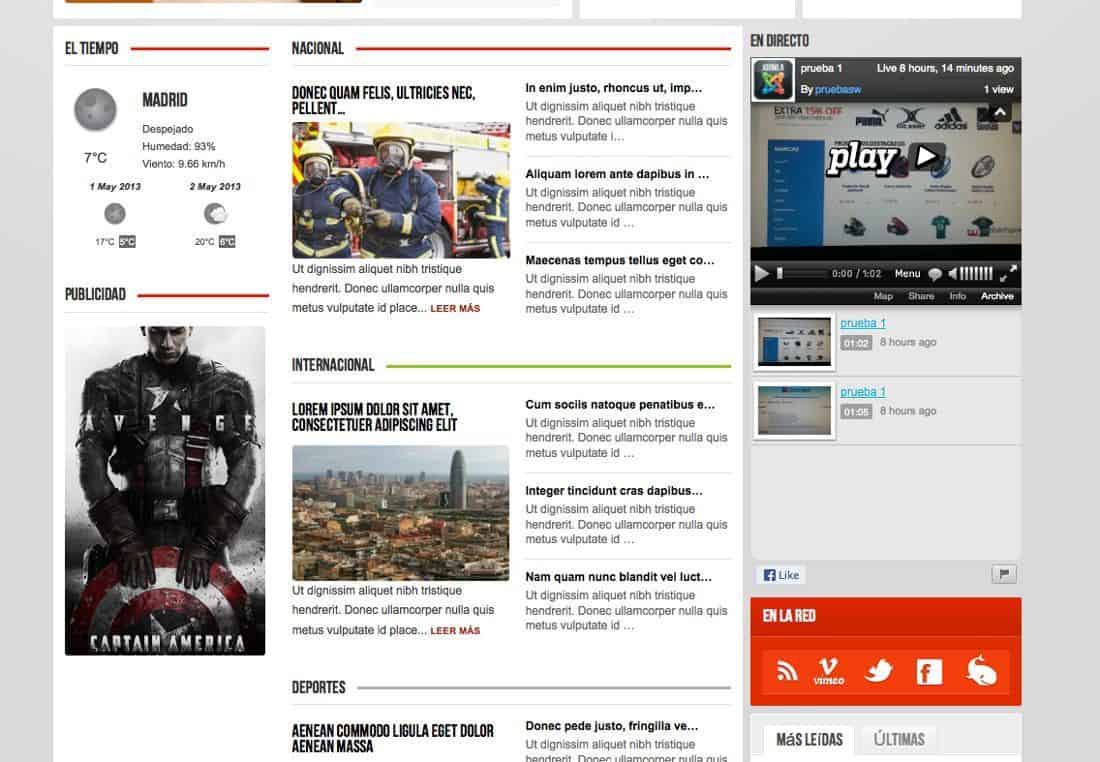Open the firefighters article image
The height and width of the screenshot is (762, 1100).
tap(401, 190)
